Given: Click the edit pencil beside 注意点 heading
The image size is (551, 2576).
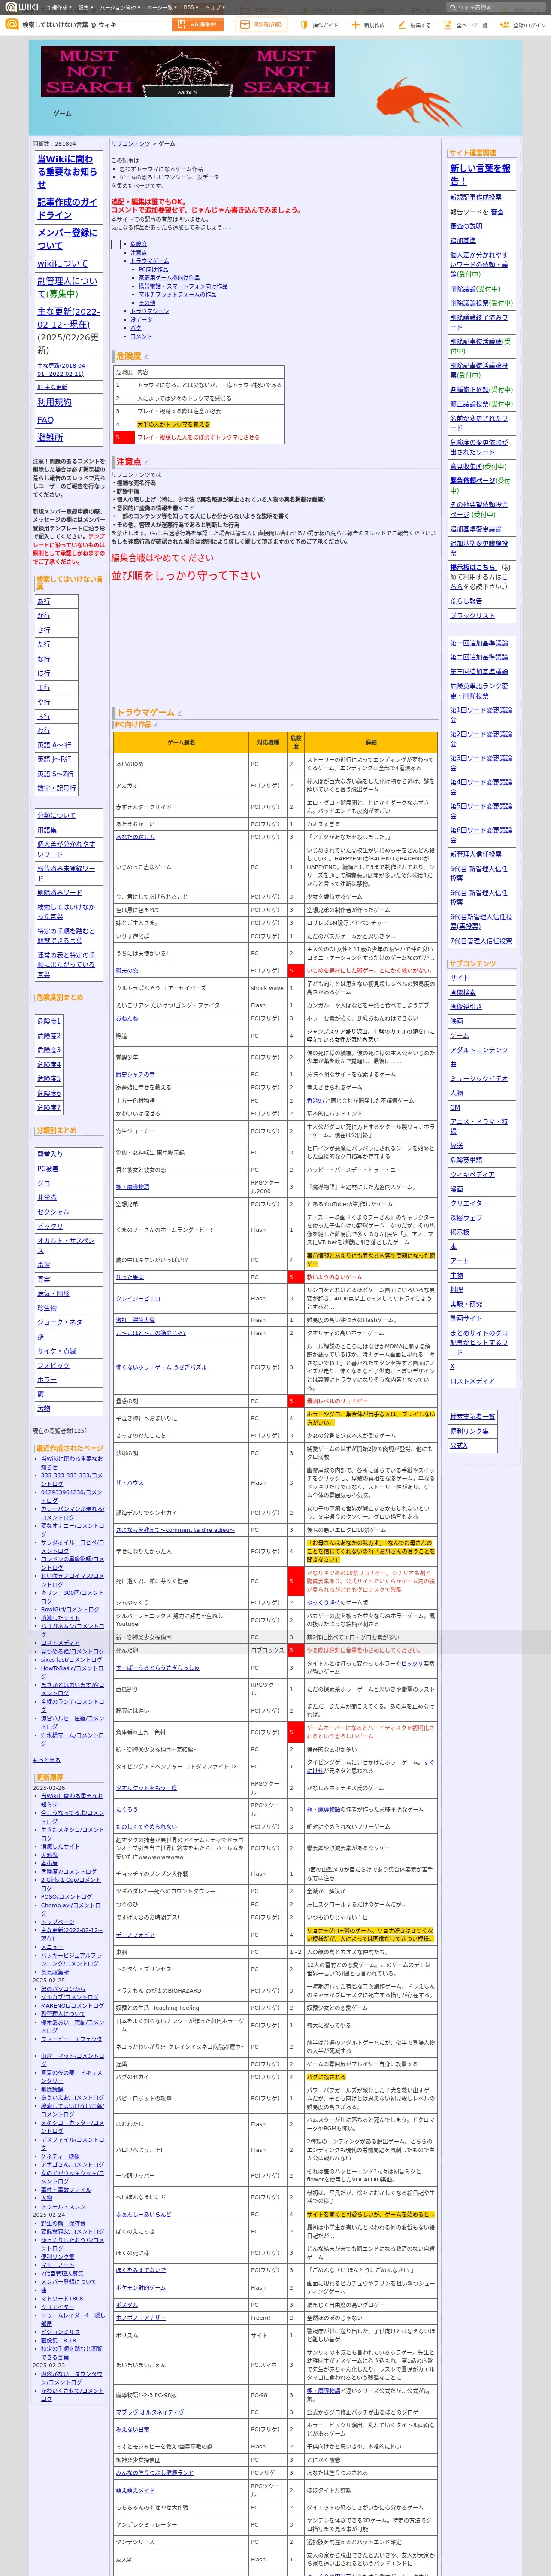Looking at the screenshot, I should pos(146,462).
